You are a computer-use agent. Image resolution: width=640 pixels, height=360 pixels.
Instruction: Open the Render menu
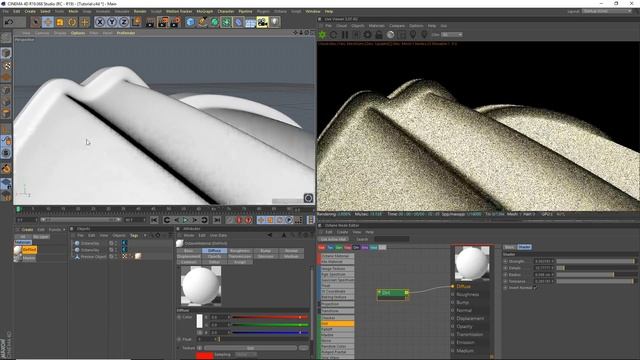point(140,11)
